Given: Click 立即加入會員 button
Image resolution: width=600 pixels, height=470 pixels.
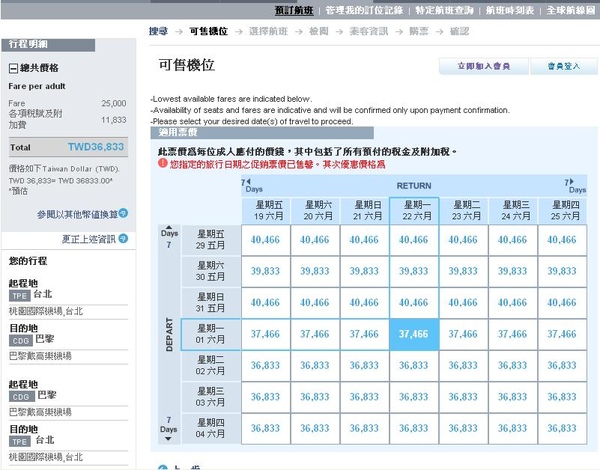Looking at the screenshot, I should [x=484, y=66].
